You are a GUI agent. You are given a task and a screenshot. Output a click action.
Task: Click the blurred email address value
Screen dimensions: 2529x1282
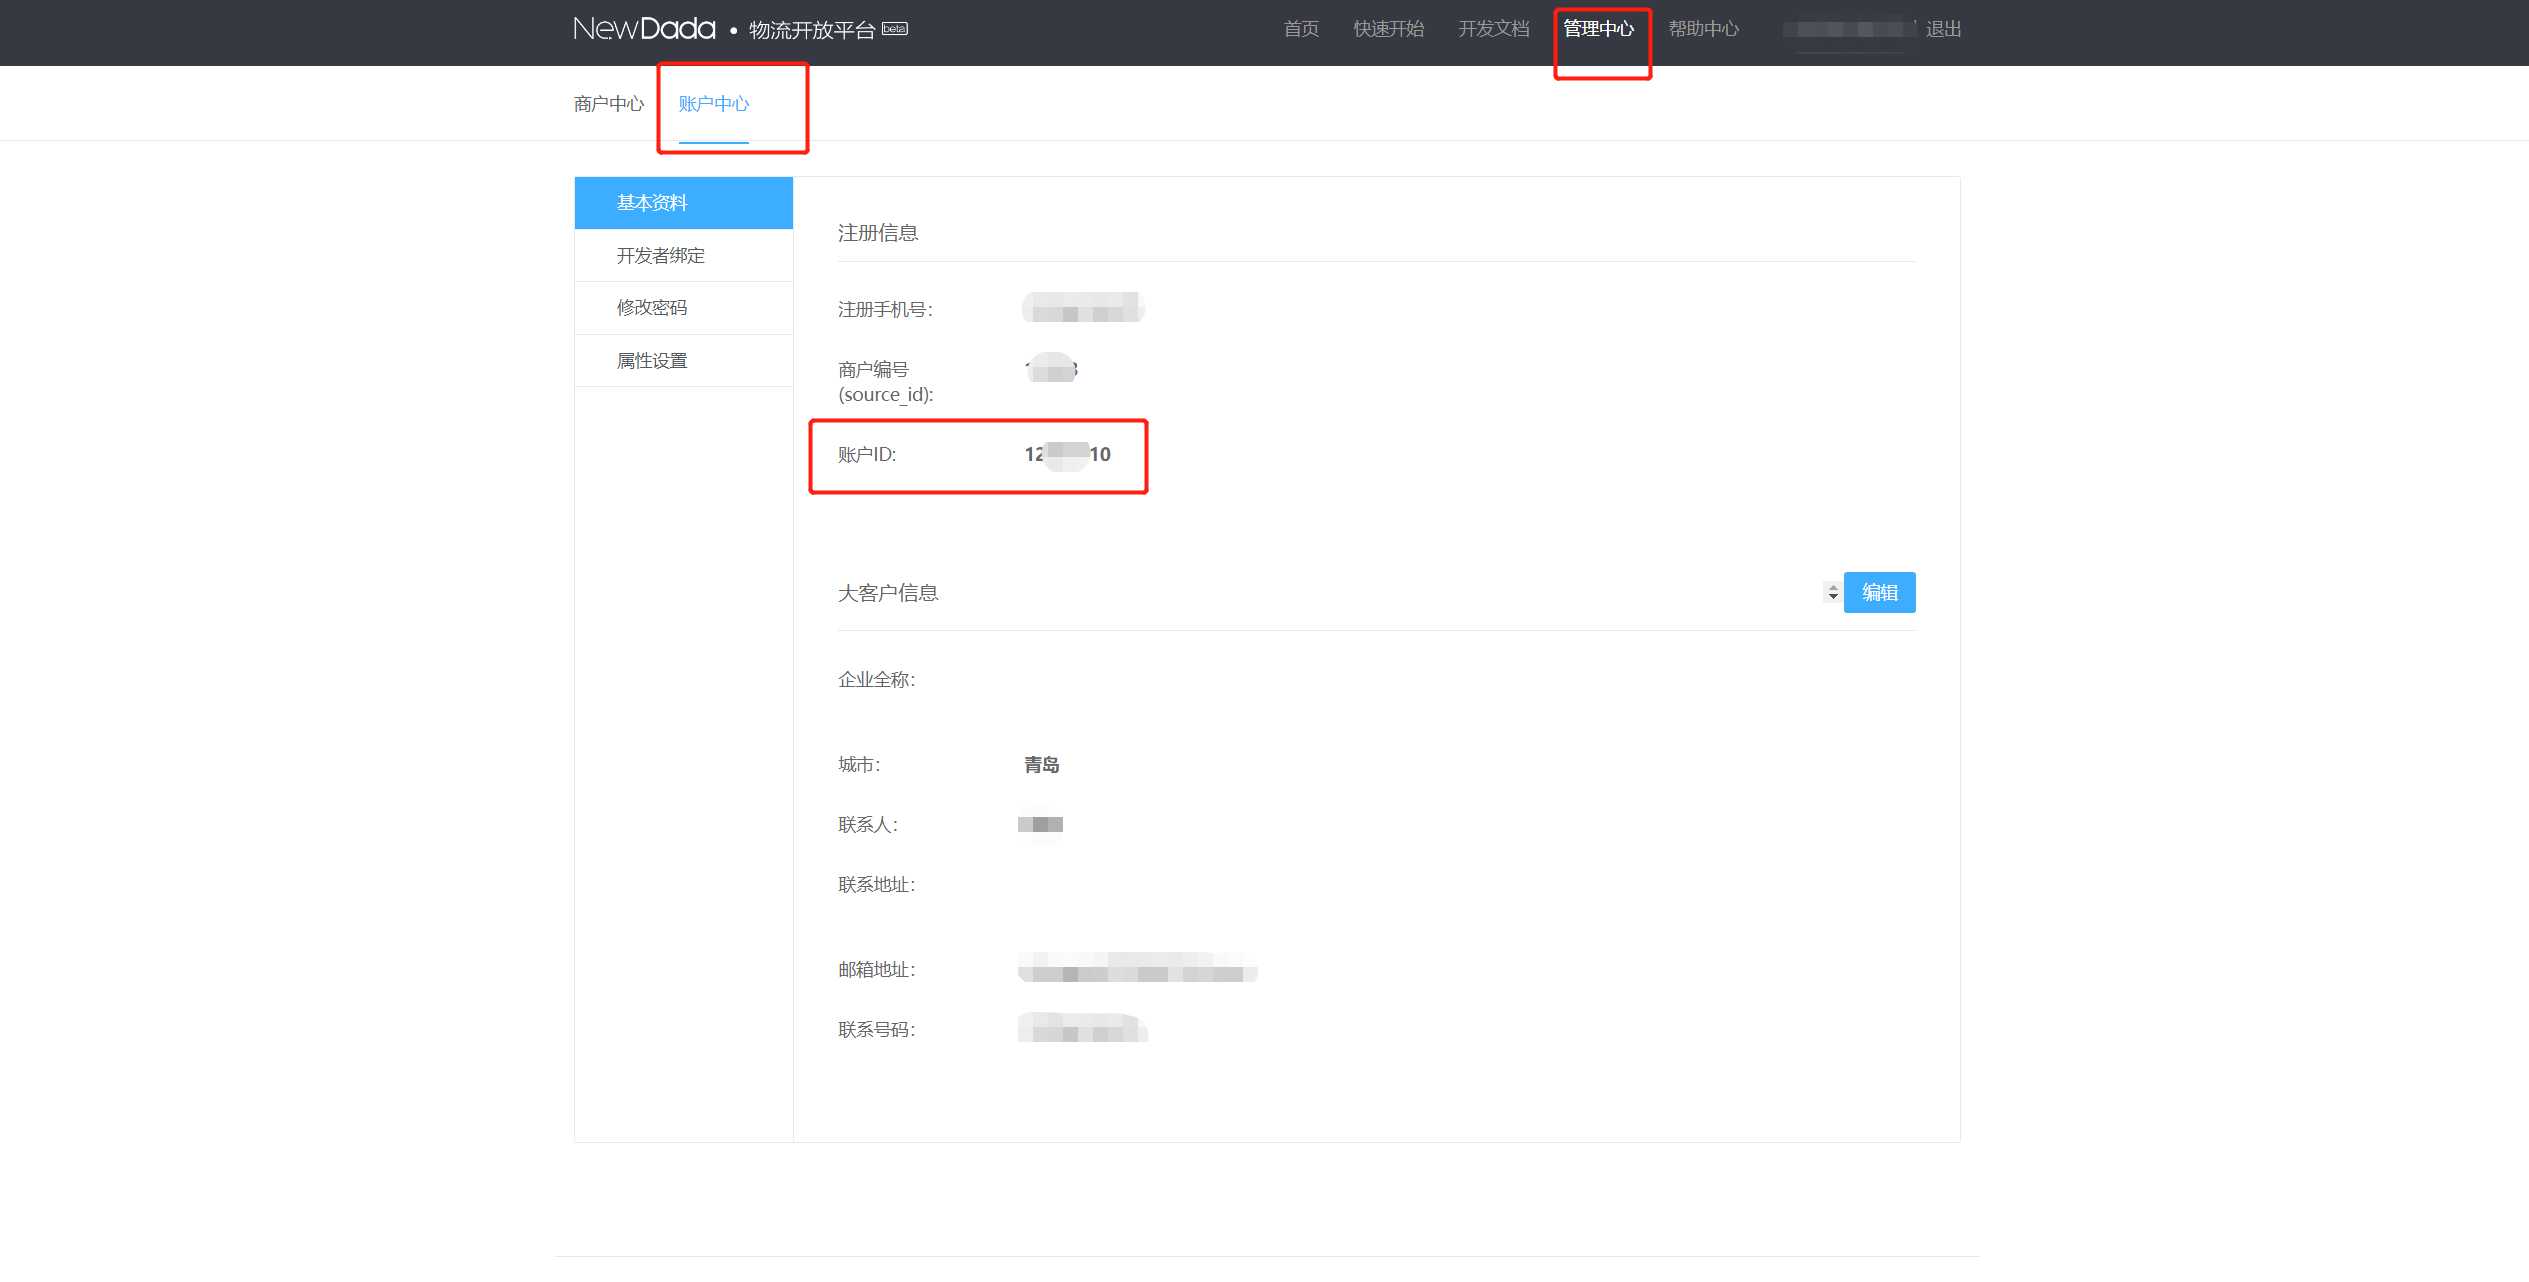tap(1138, 968)
